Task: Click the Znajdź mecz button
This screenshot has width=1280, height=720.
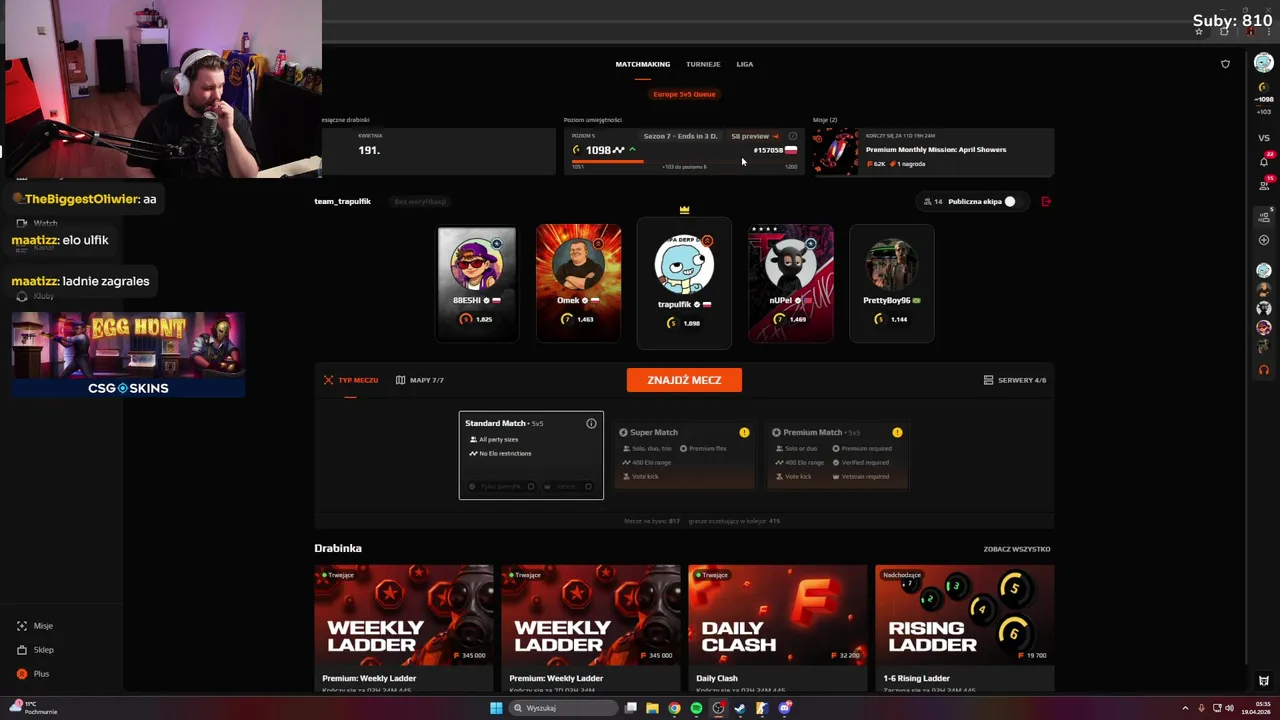Action: pyautogui.click(x=684, y=380)
